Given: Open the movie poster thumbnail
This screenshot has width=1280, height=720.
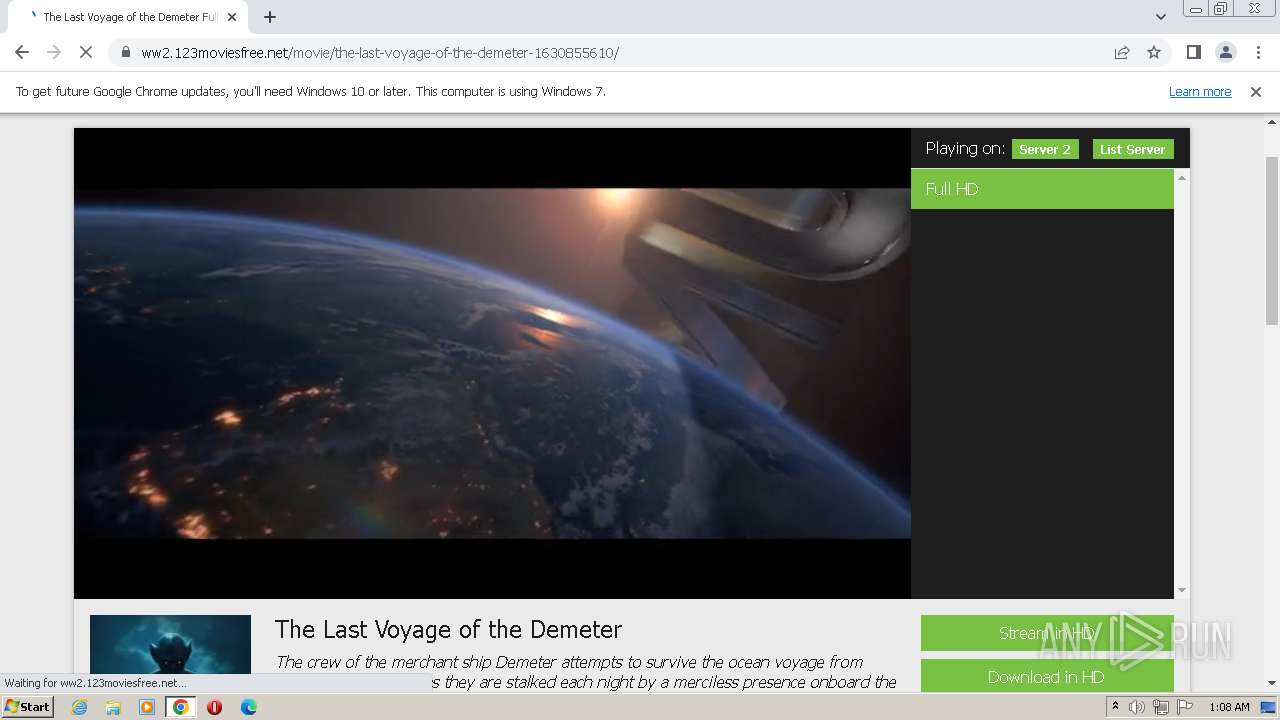Looking at the screenshot, I should pyautogui.click(x=170, y=644).
